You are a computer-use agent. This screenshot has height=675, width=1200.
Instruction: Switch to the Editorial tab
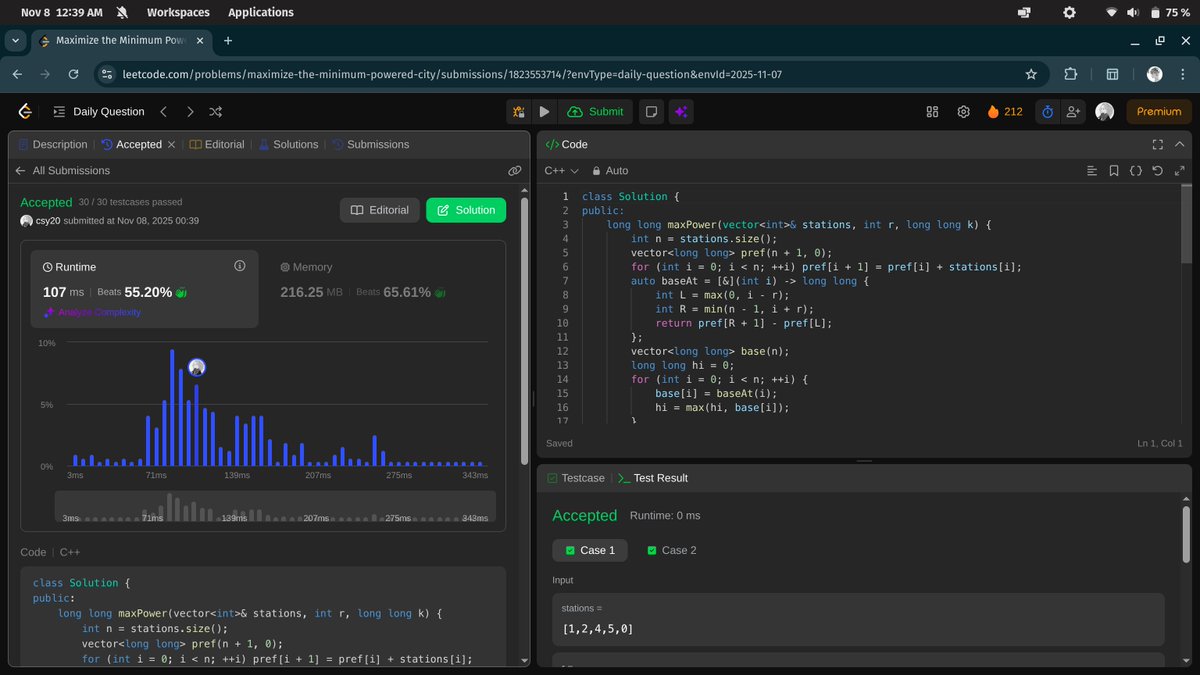[217, 144]
